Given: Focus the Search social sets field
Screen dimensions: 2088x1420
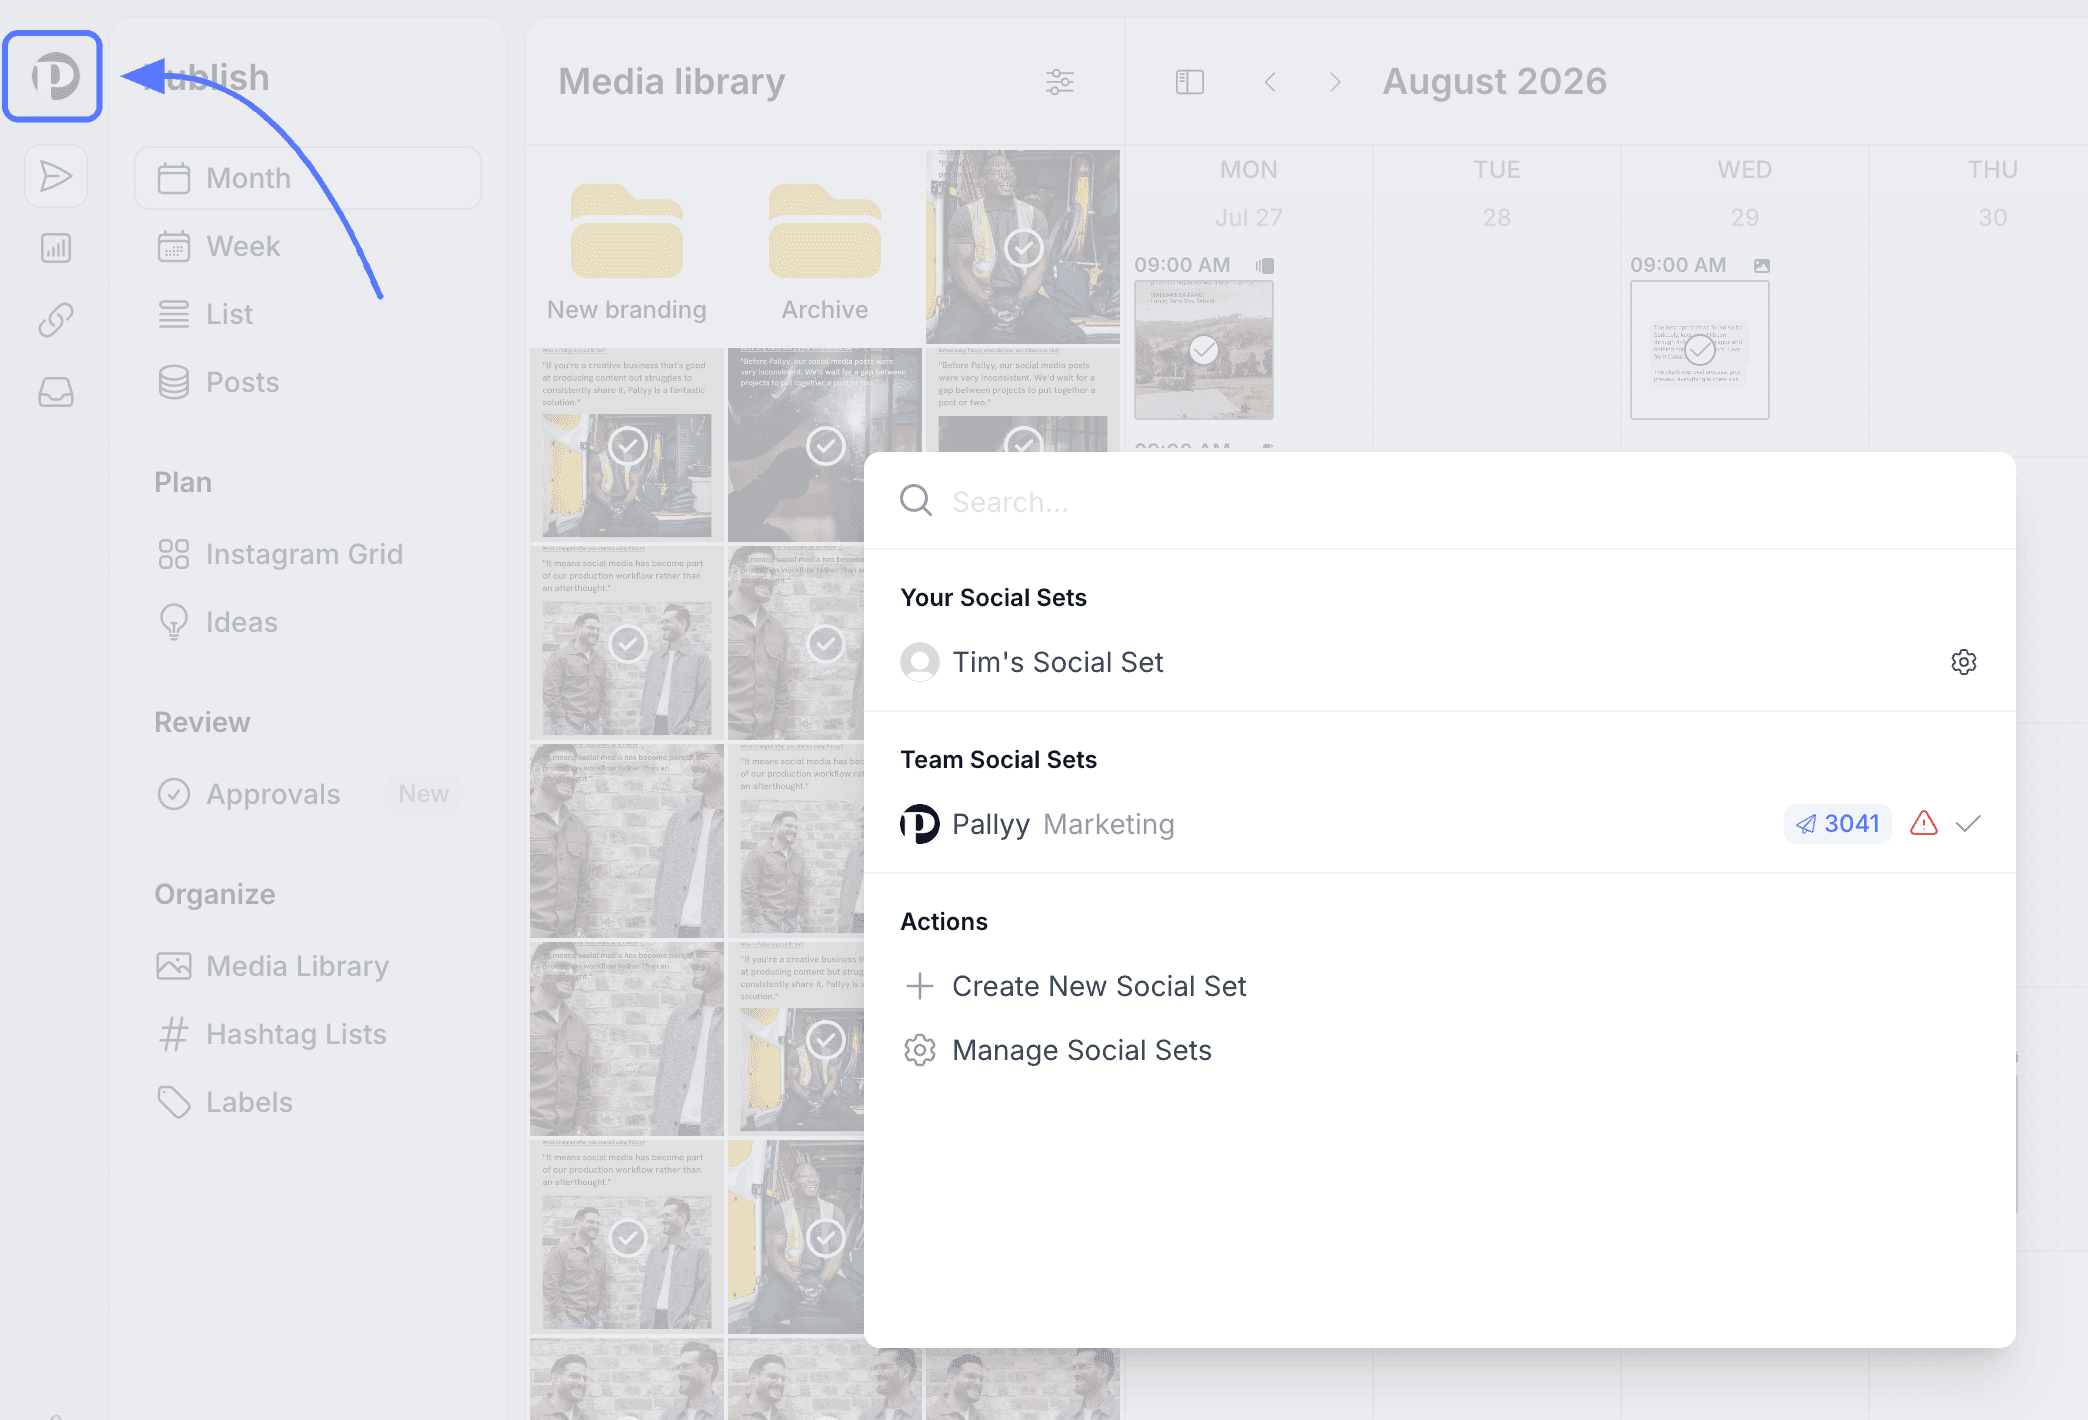Looking at the screenshot, I should pyautogui.click(x=1440, y=501).
